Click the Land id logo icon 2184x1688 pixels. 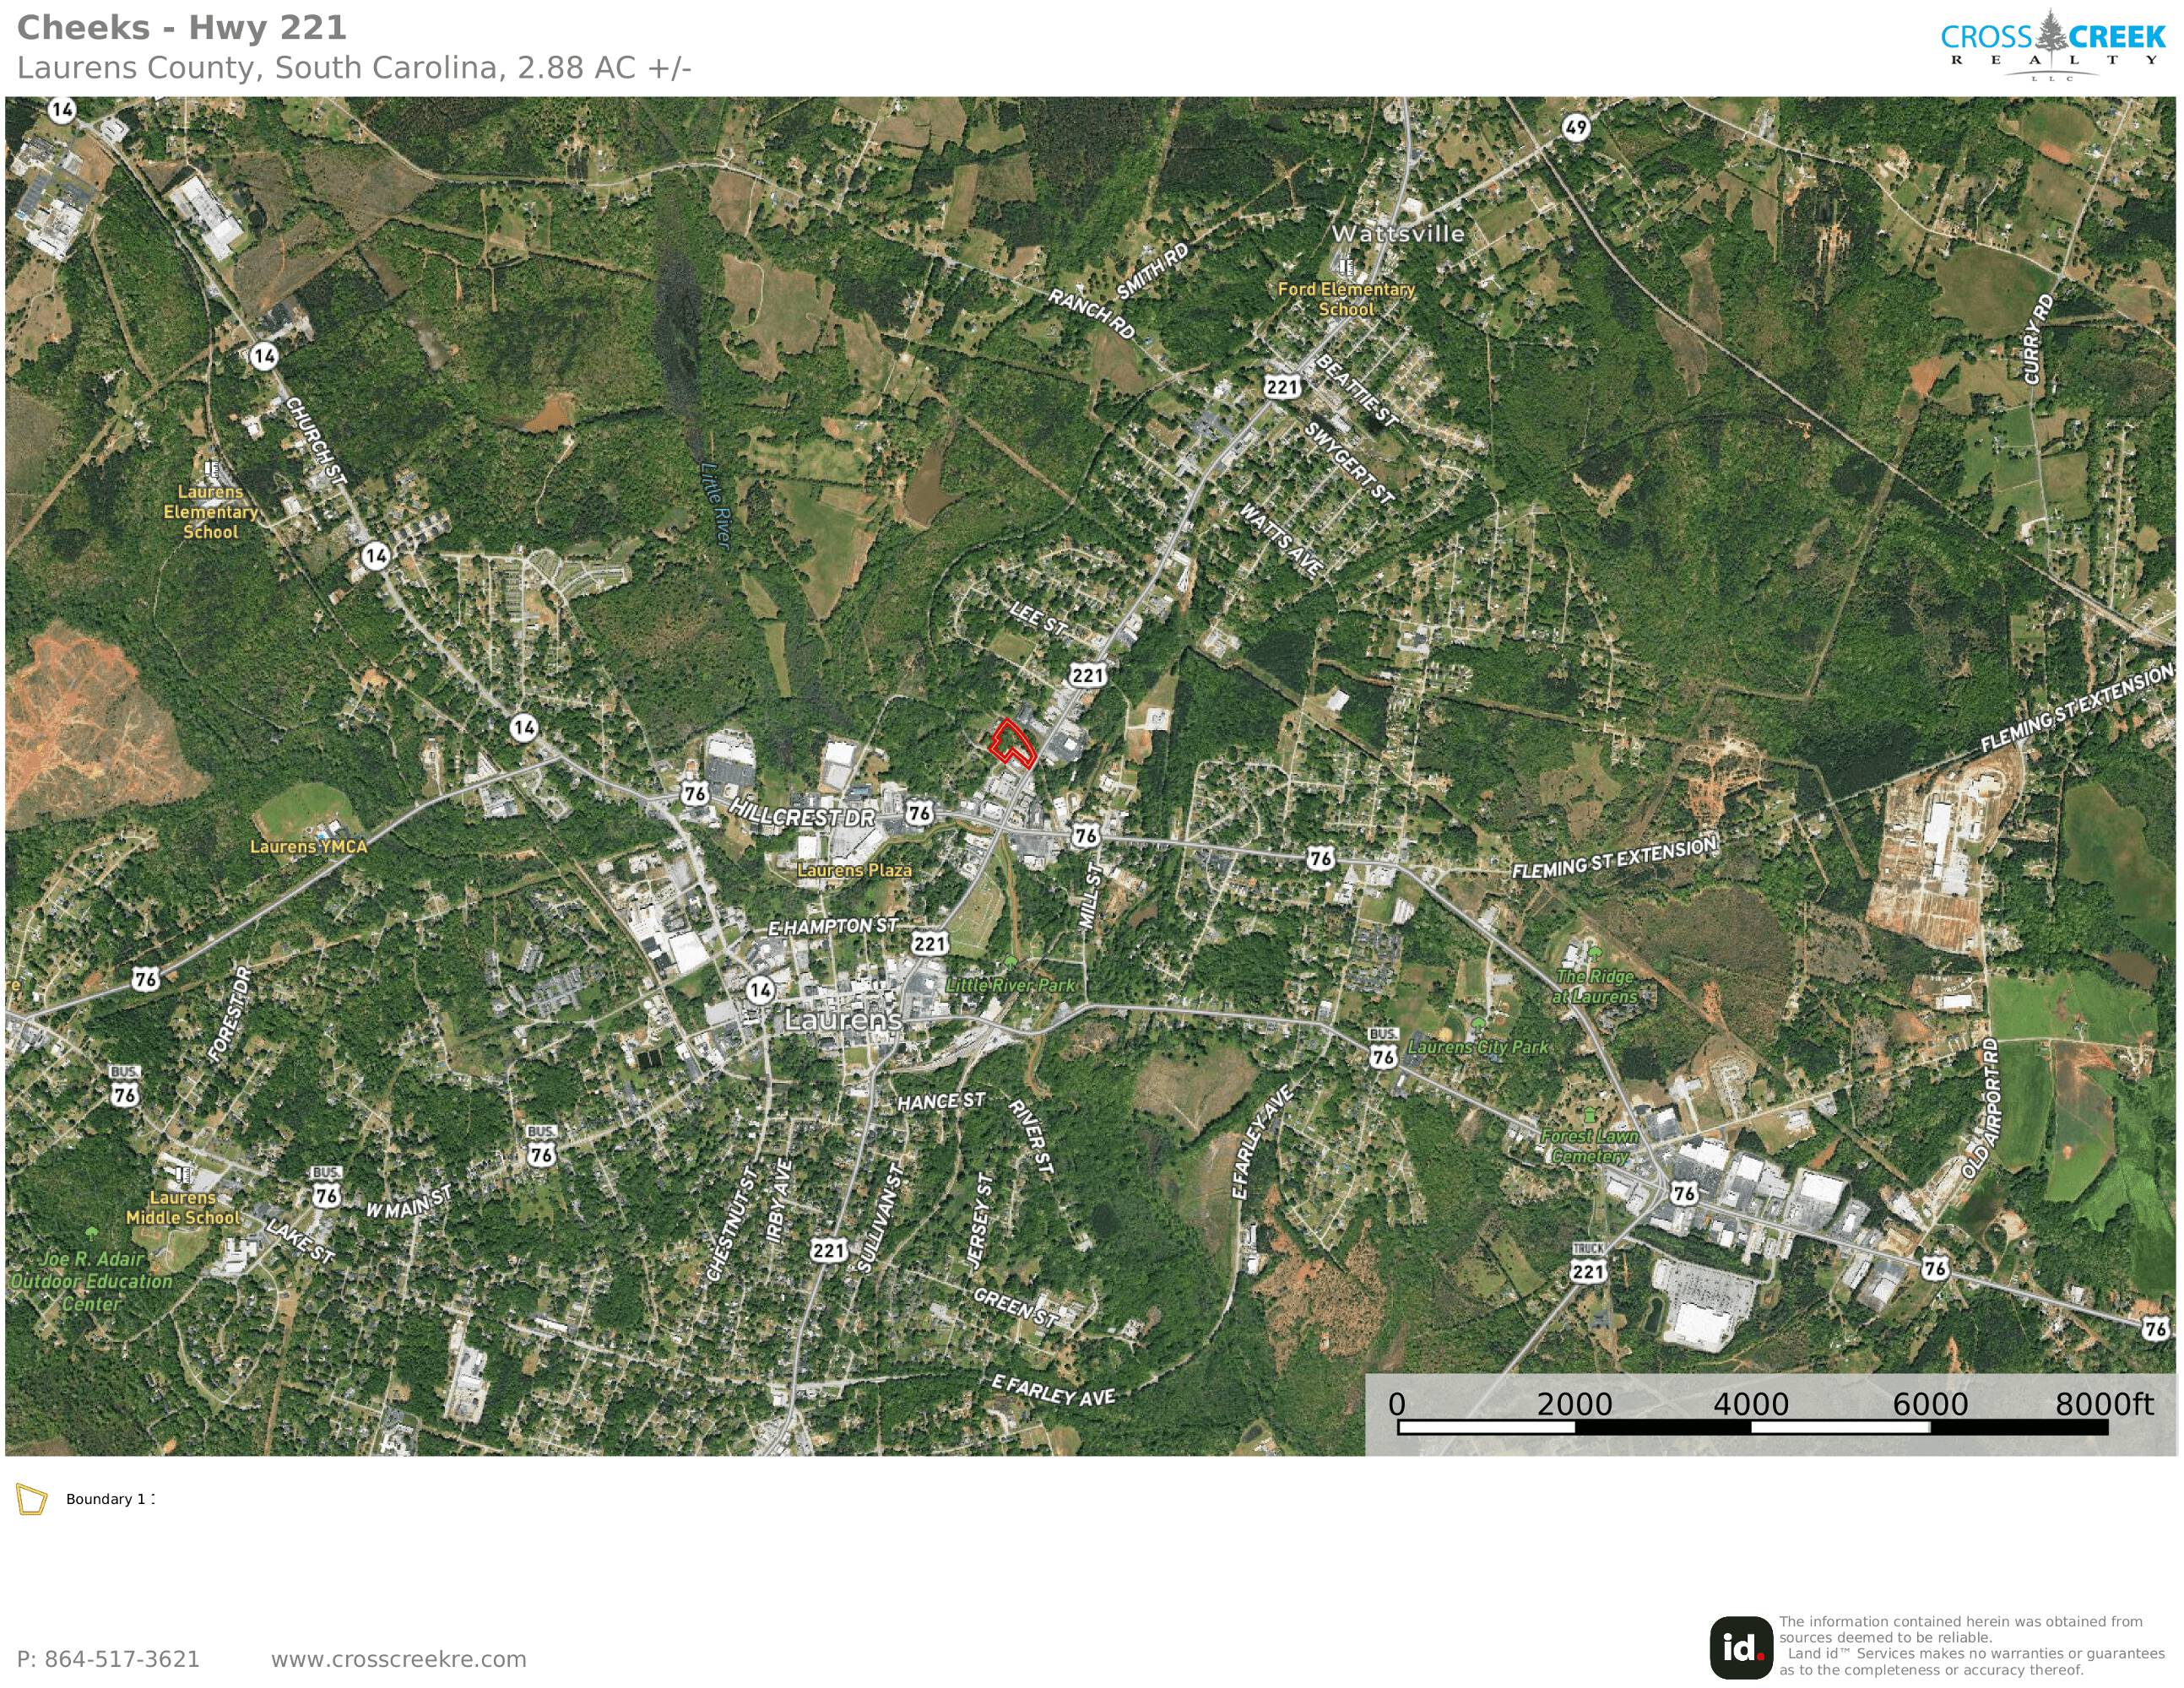click(1742, 1647)
